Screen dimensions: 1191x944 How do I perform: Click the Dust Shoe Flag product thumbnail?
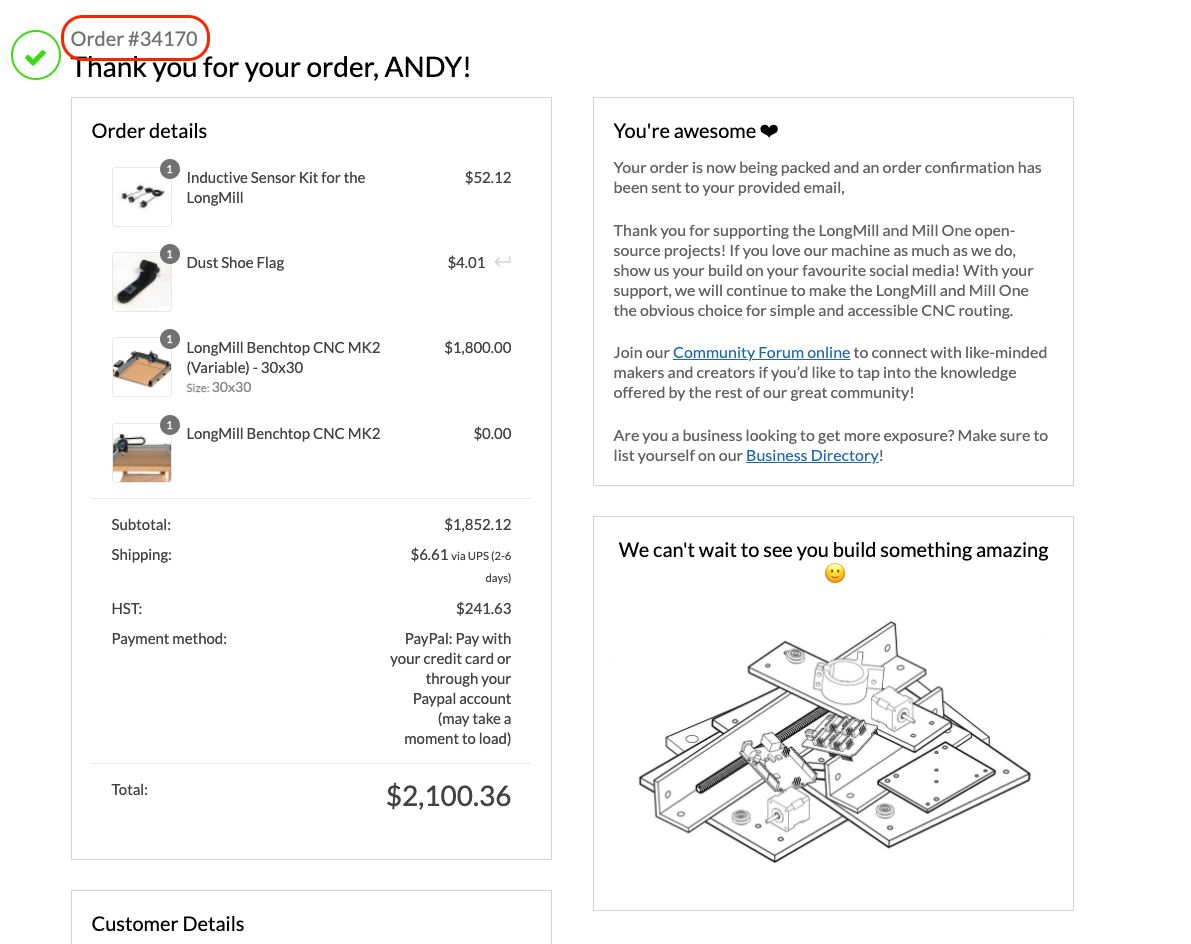[142, 282]
